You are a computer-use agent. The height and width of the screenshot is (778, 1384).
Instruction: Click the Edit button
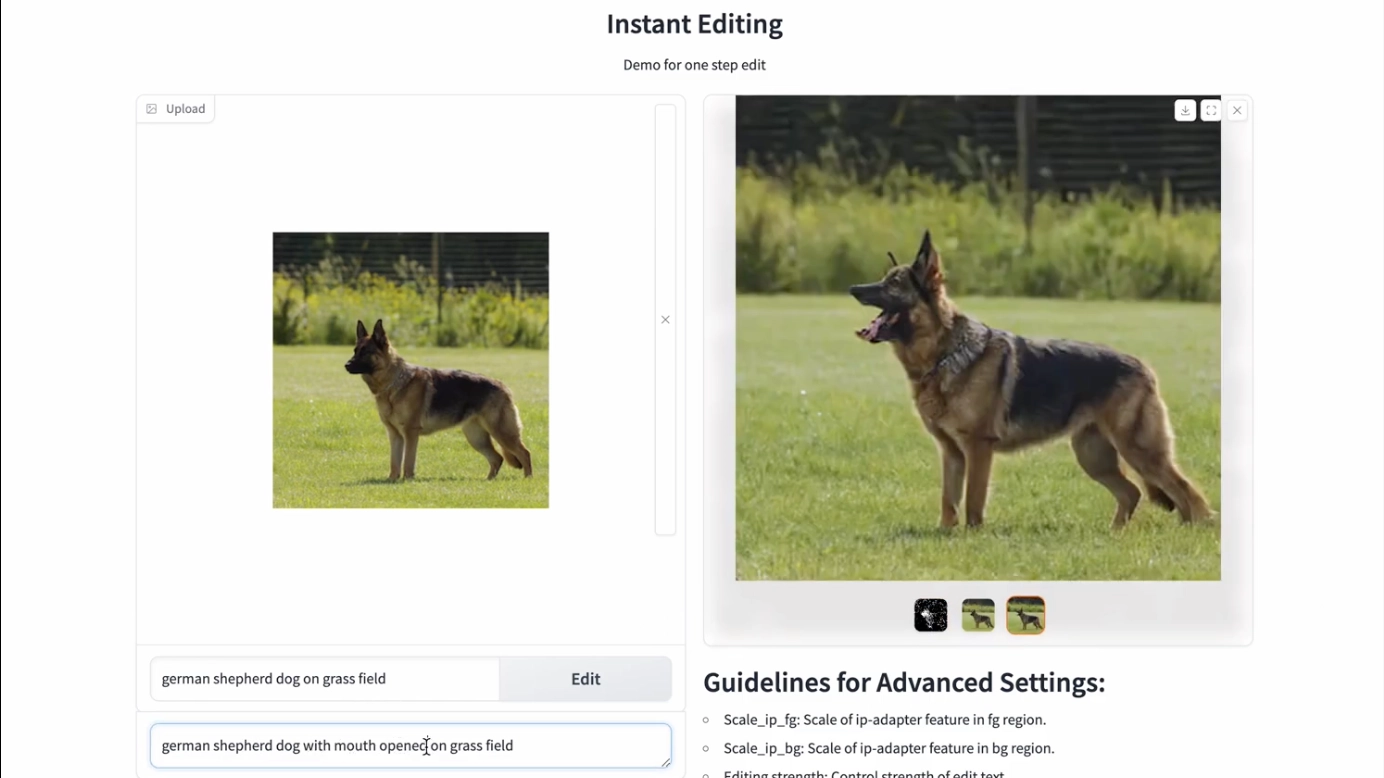click(x=585, y=679)
